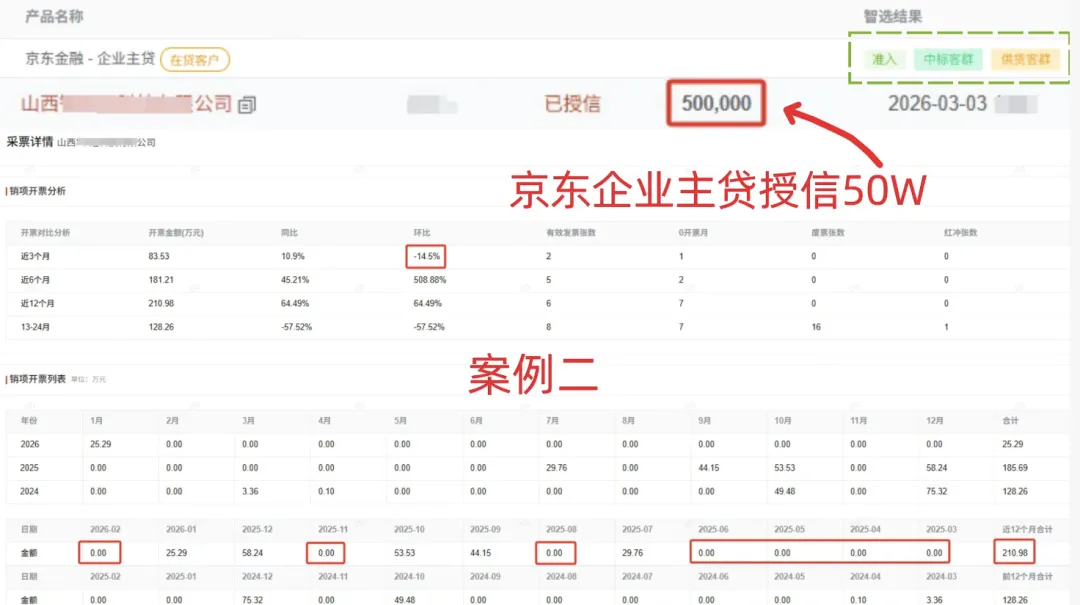Click the 近12个月合计 header
The width and height of the screenshot is (1080, 605).
point(1027,529)
